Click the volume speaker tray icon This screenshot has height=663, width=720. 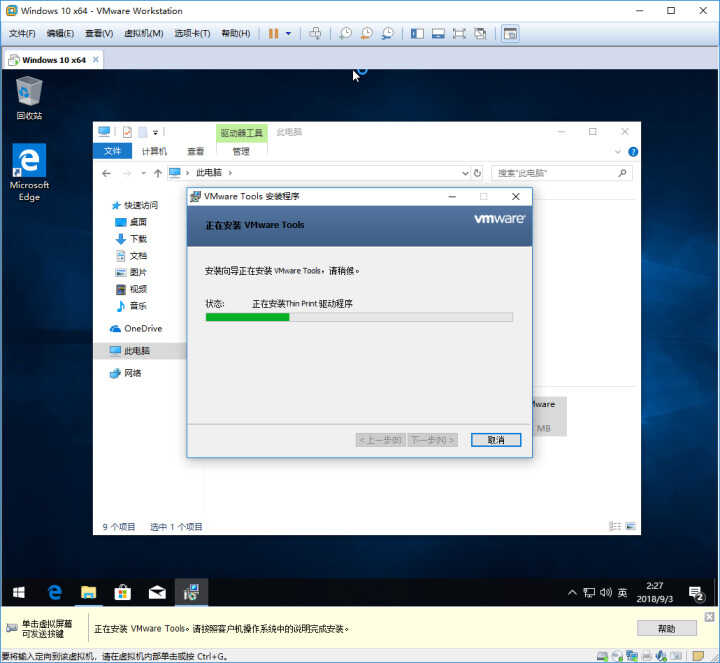(x=606, y=593)
